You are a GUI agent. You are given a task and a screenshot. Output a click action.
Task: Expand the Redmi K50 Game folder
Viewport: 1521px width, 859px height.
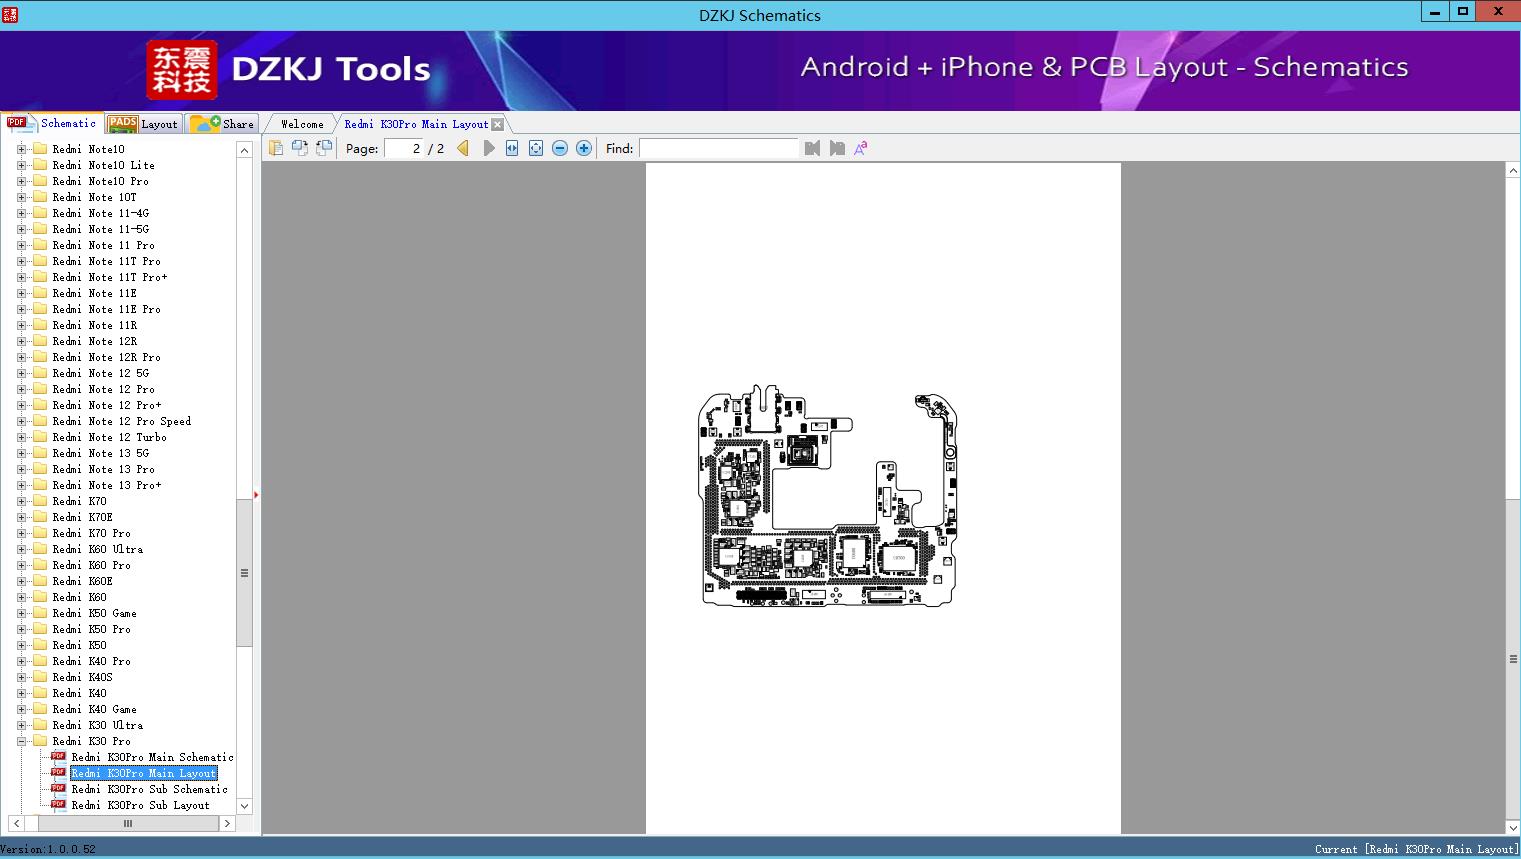[x=22, y=613]
